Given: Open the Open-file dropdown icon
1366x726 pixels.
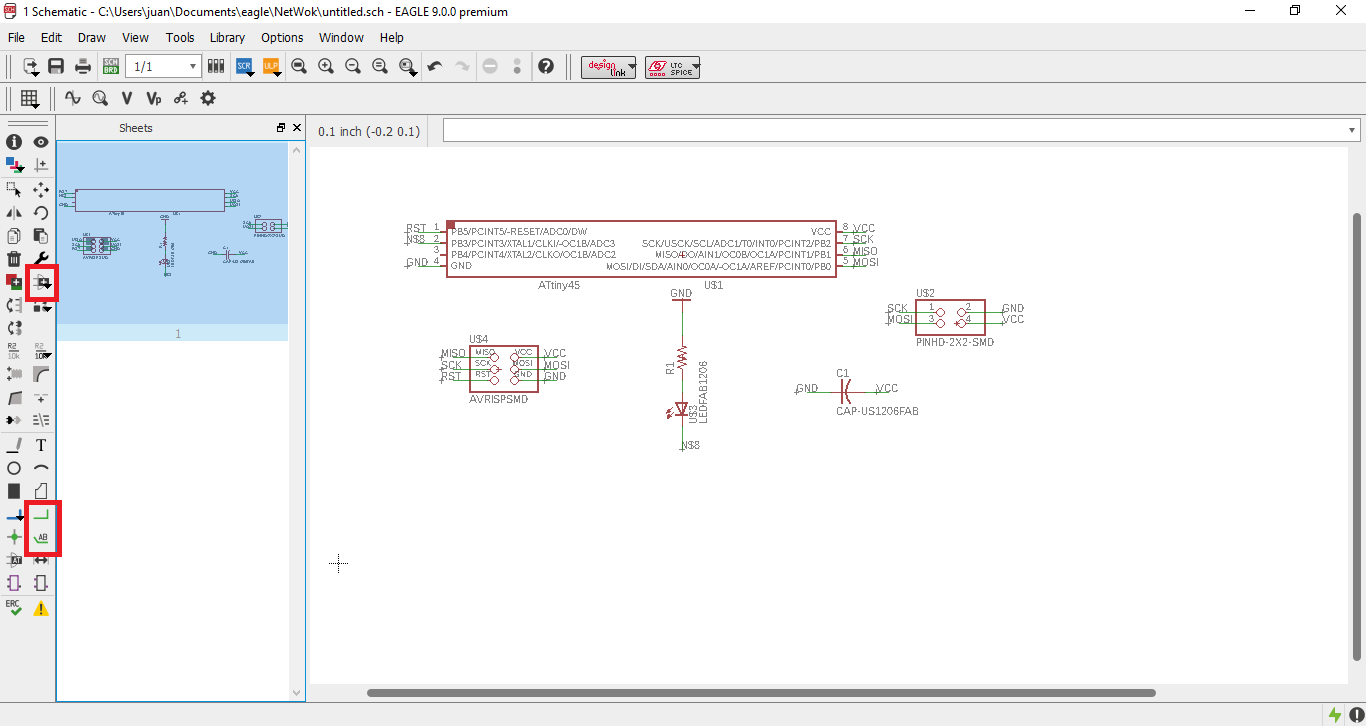Looking at the screenshot, I should pos(31,66).
